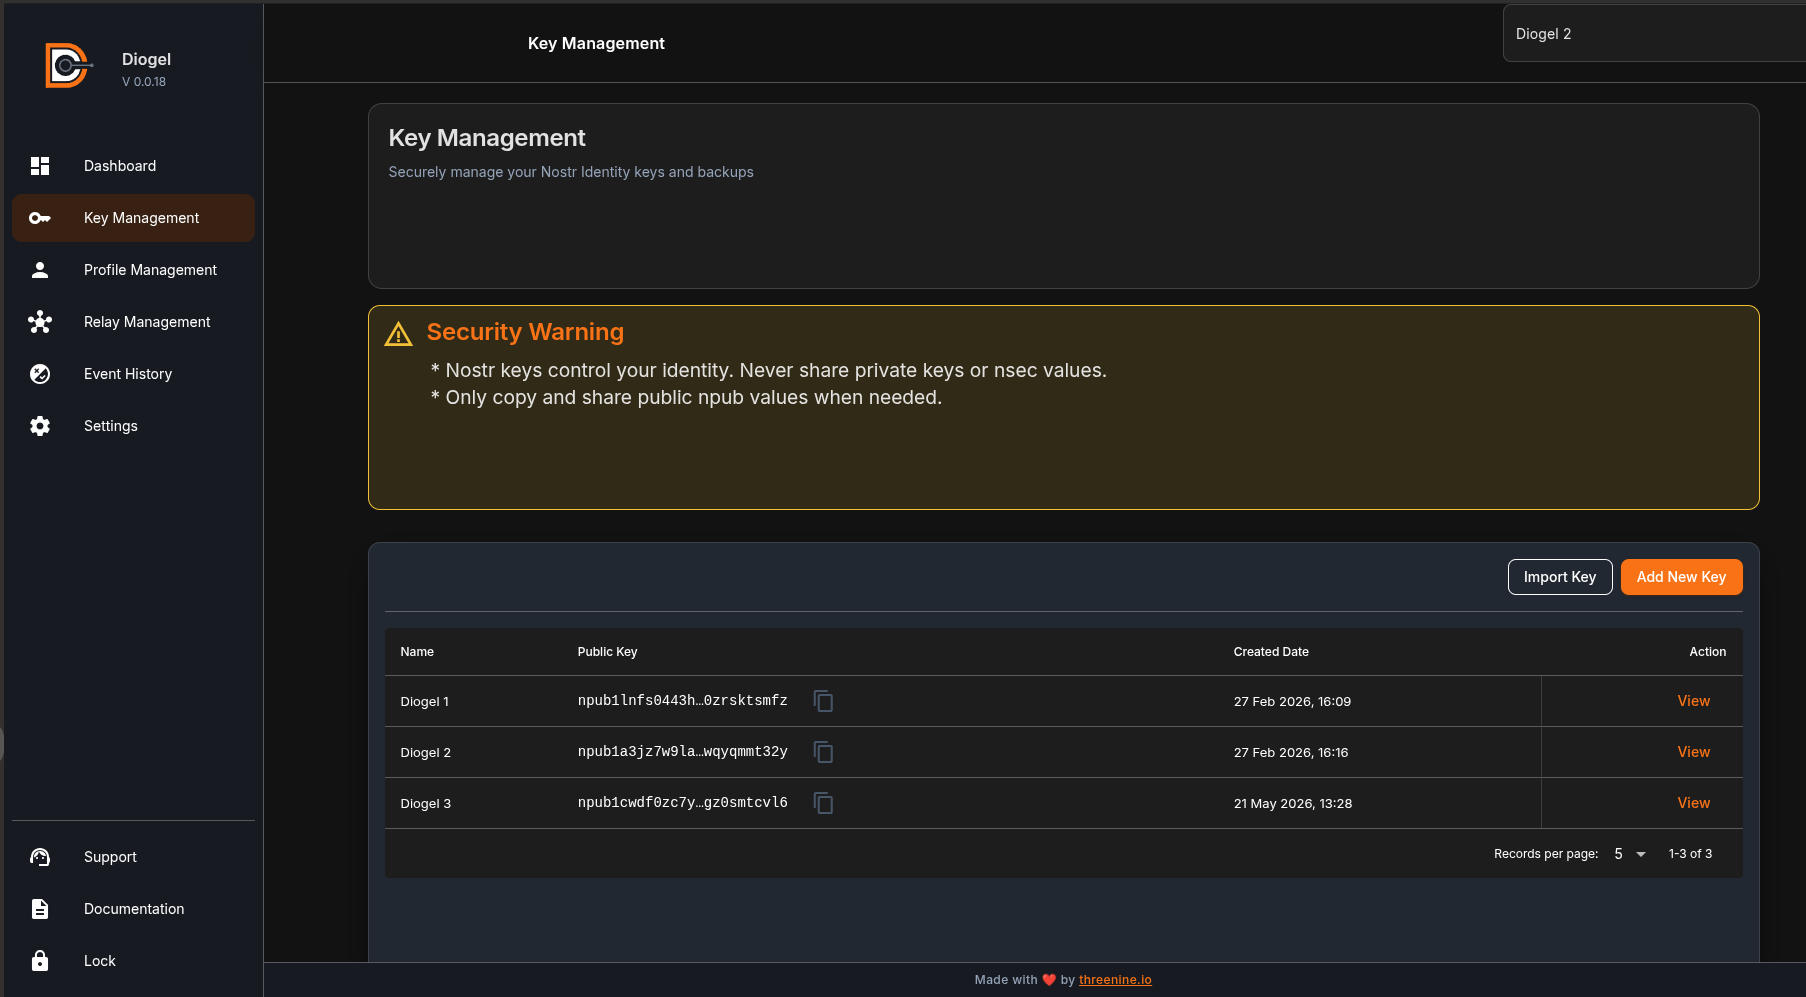Screen dimensions: 1806x997
Task: Click the Dashboard grid icon
Action: 40,166
